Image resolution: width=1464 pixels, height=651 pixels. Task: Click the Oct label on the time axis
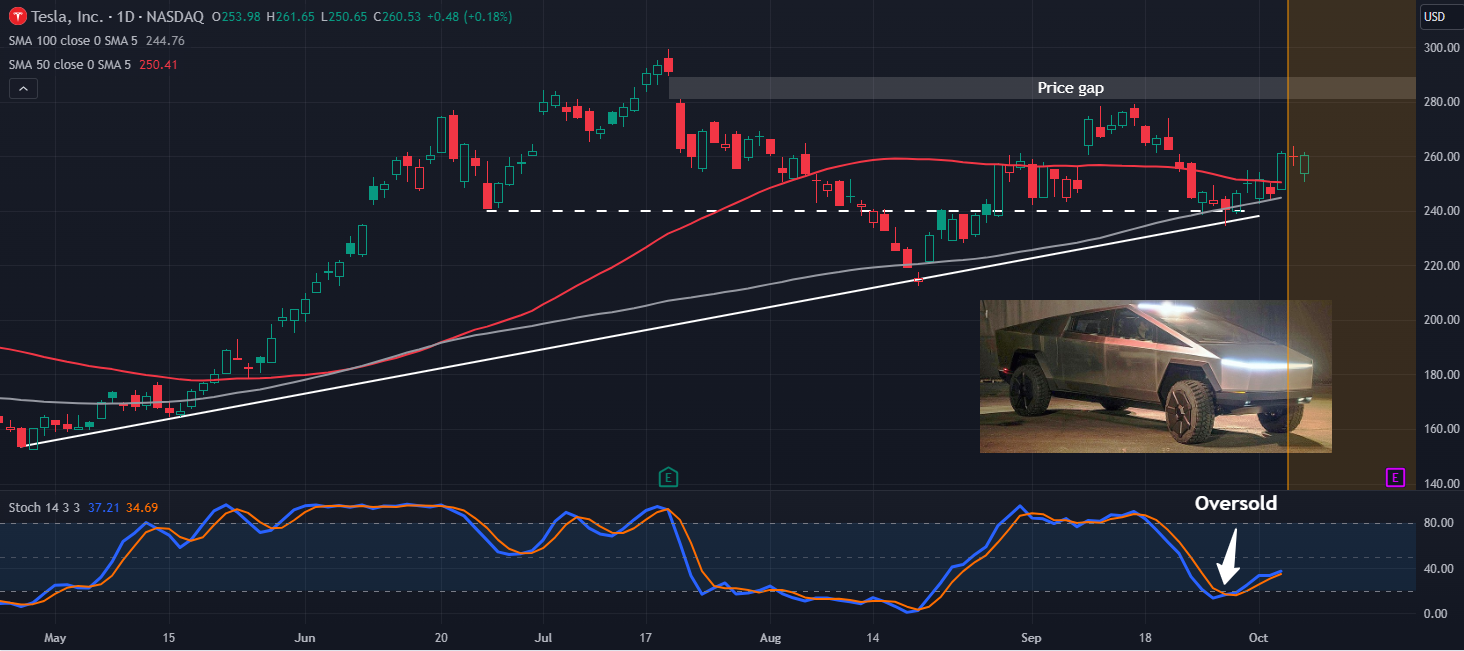(1259, 636)
